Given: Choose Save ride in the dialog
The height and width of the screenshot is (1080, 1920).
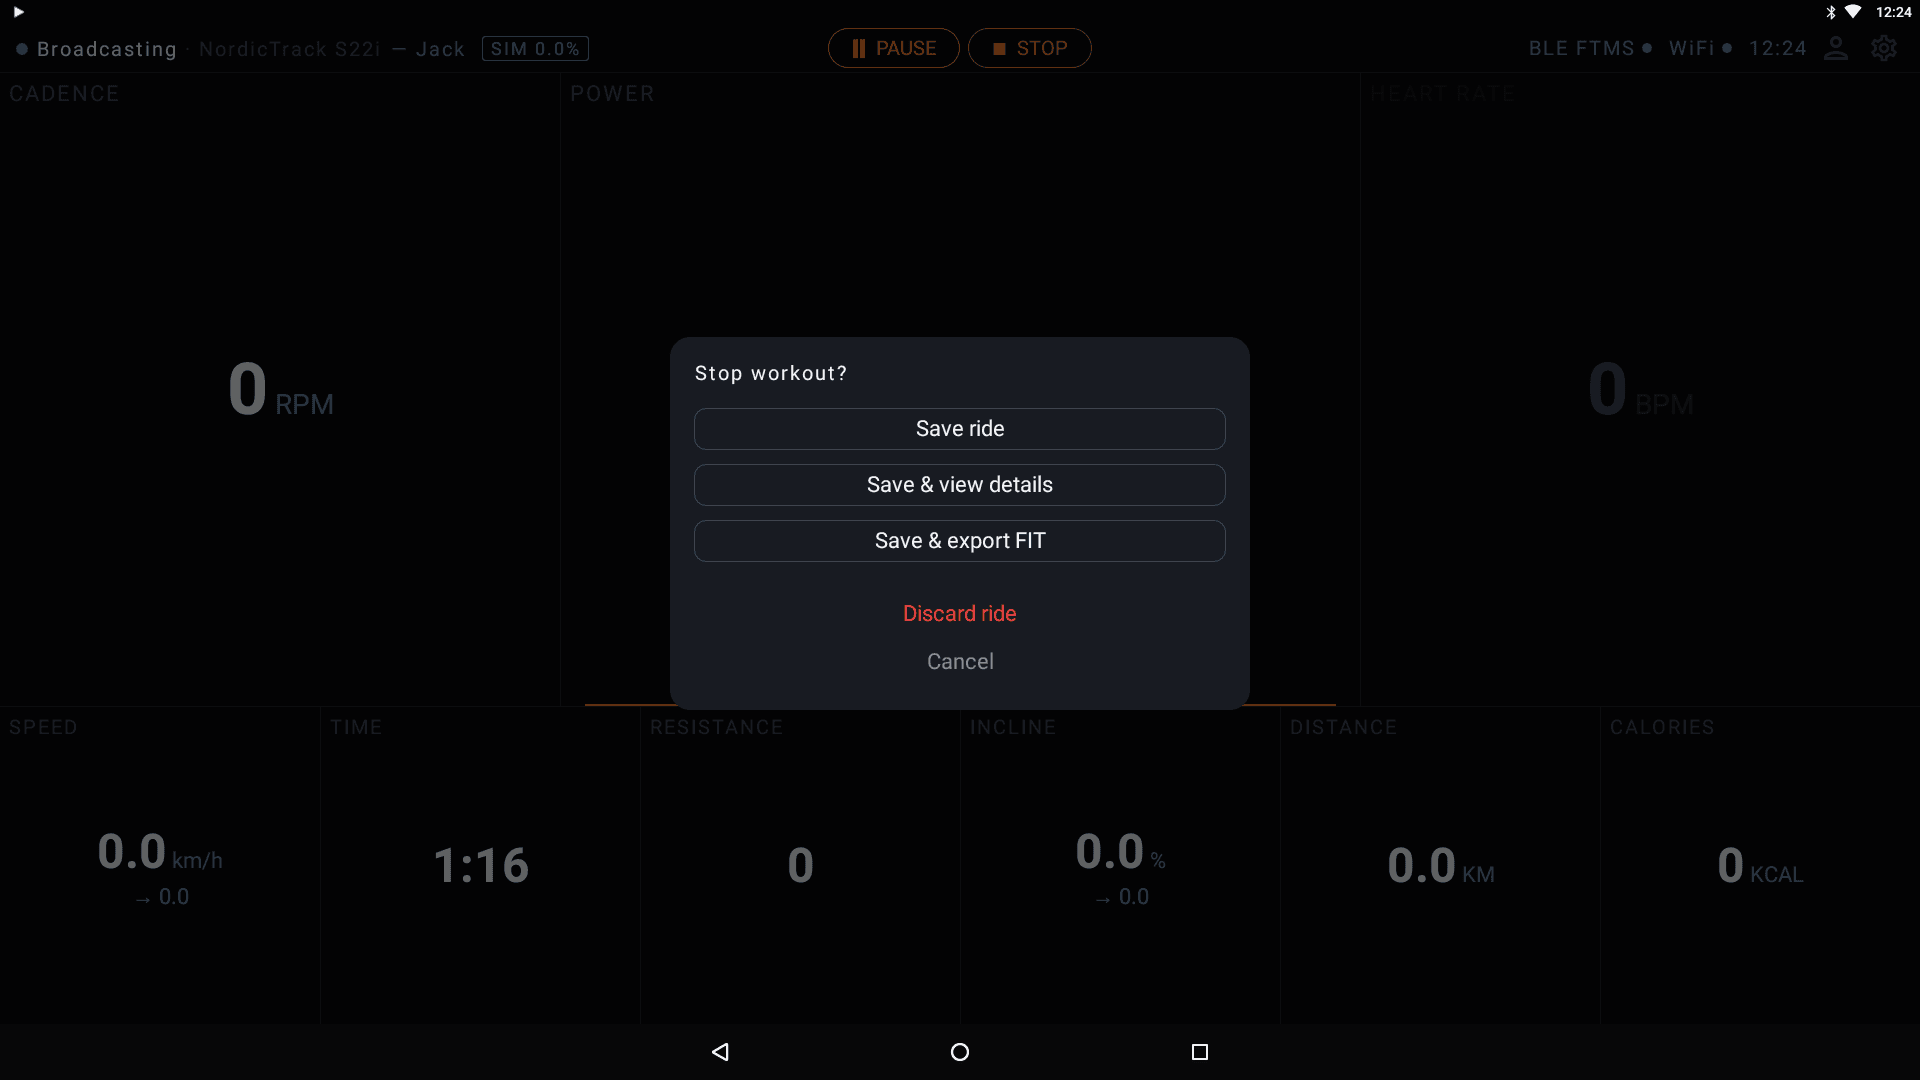Looking at the screenshot, I should click(x=959, y=428).
